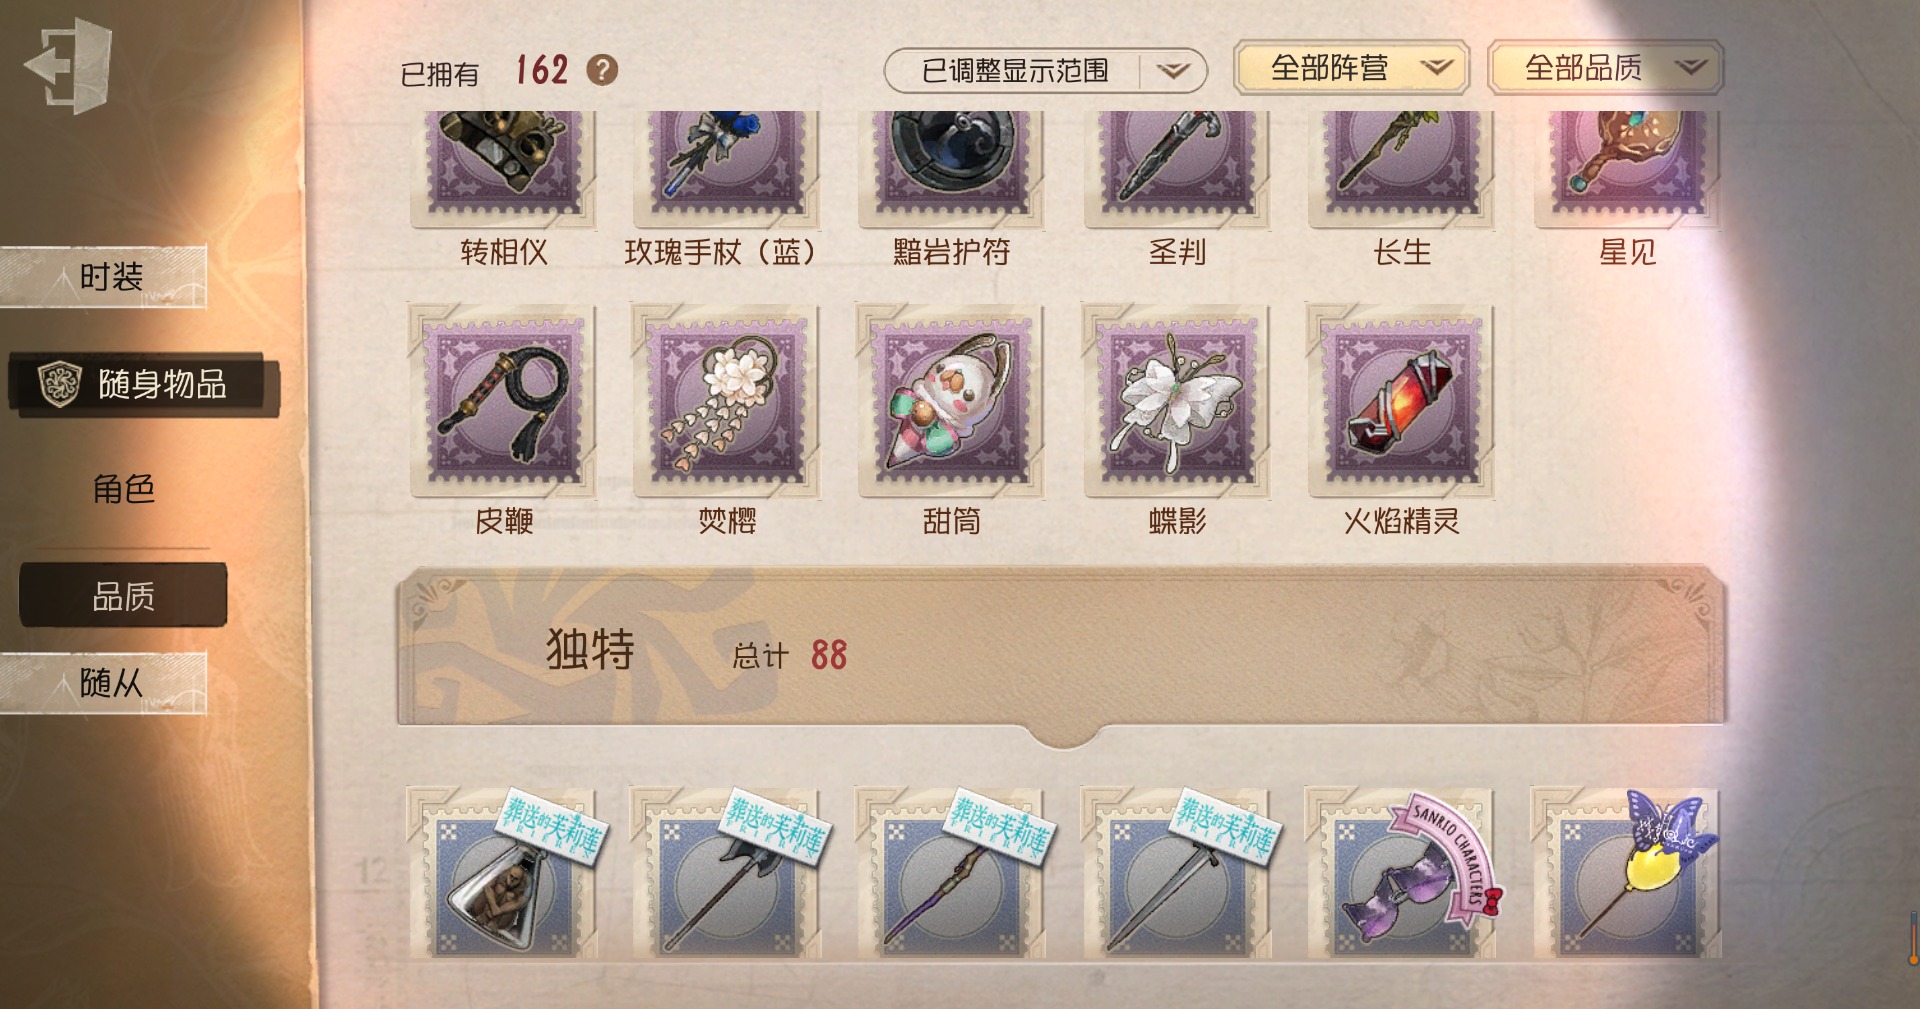Select the bottle accessory with Frieren tag
The height and width of the screenshot is (1009, 1920).
pyautogui.click(x=505, y=874)
